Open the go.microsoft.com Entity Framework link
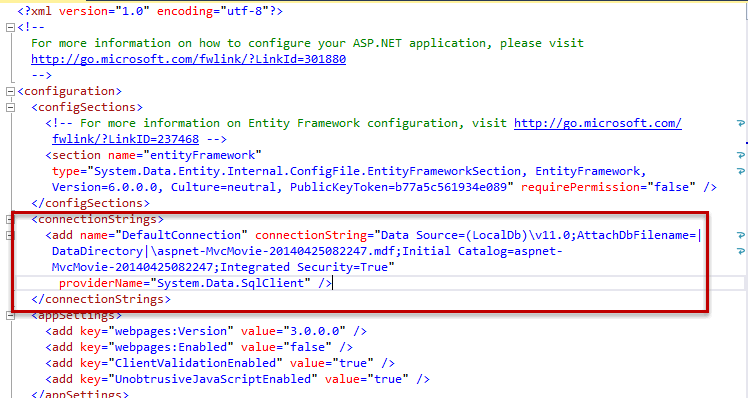748x398 pixels. coord(598,123)
